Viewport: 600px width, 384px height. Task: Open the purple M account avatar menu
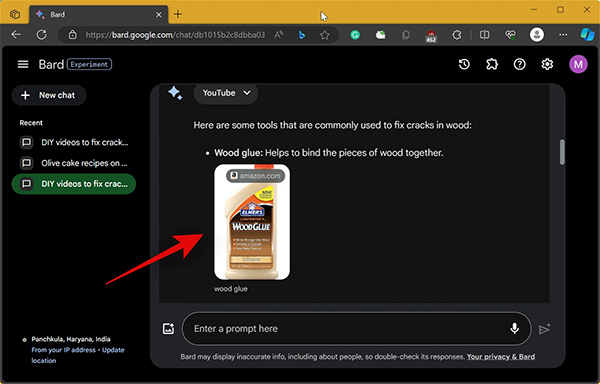(578, 64)
